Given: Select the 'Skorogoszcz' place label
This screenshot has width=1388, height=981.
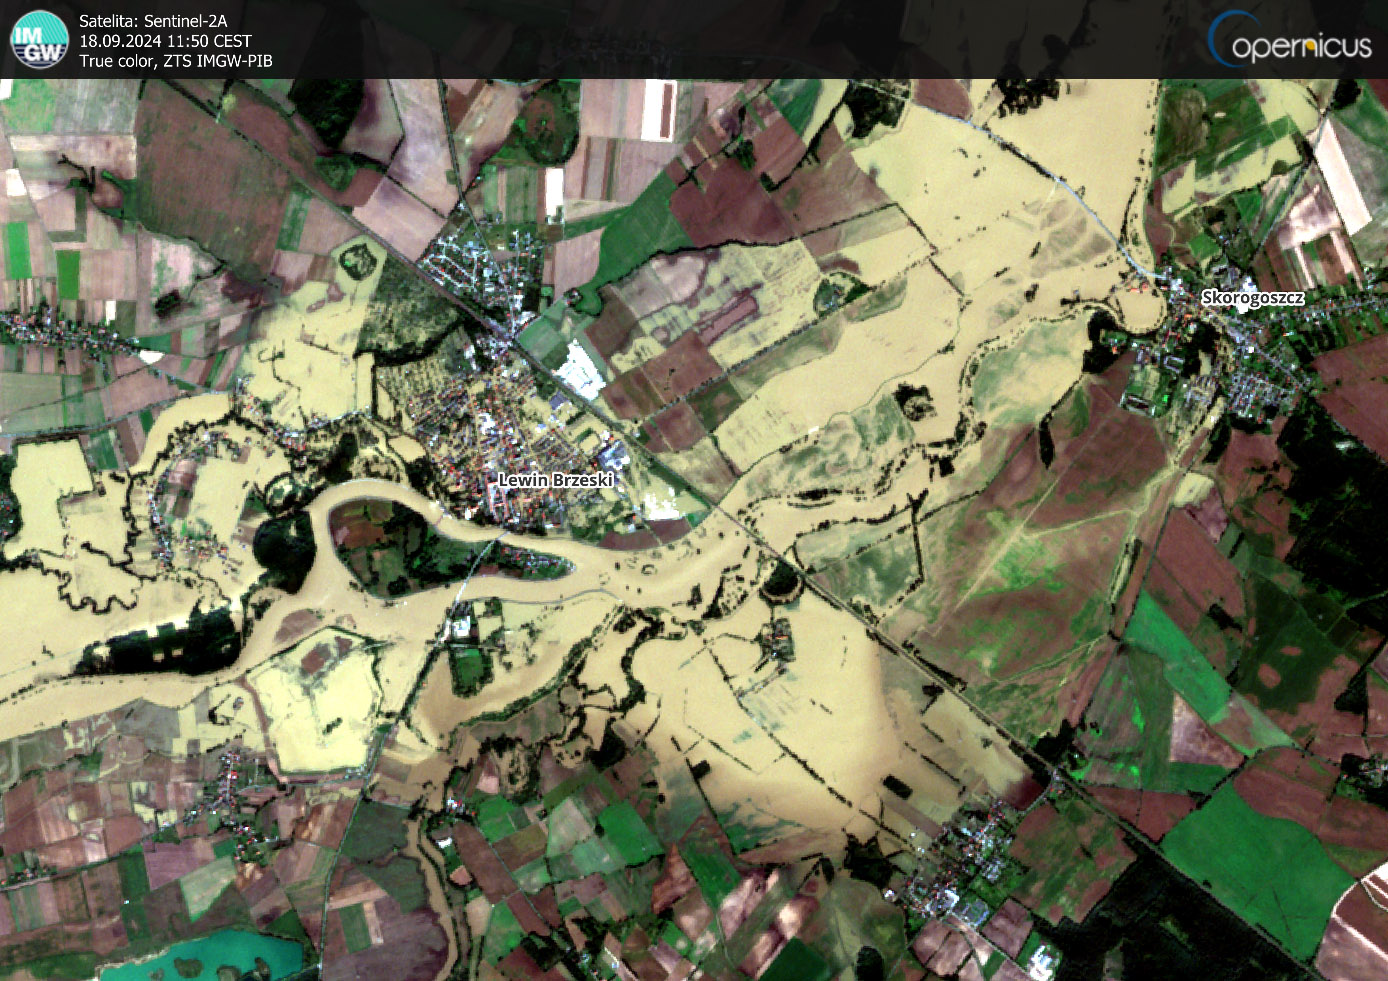Looking at the screenshot, I should pos(1252,297).
